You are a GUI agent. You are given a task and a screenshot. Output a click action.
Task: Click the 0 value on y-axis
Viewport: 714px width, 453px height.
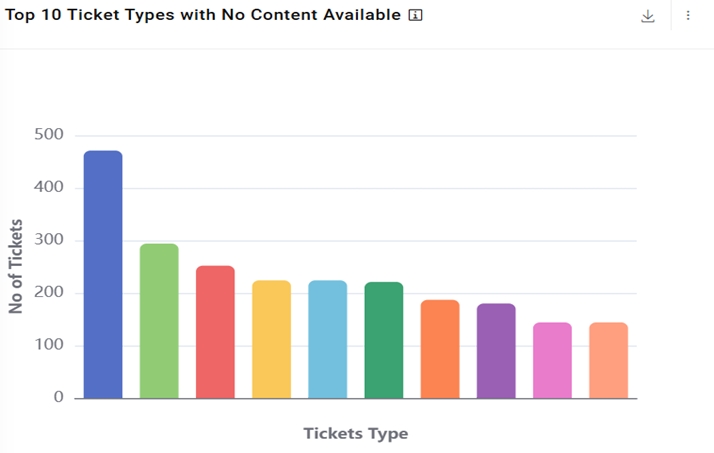click(x=58, y=398)
